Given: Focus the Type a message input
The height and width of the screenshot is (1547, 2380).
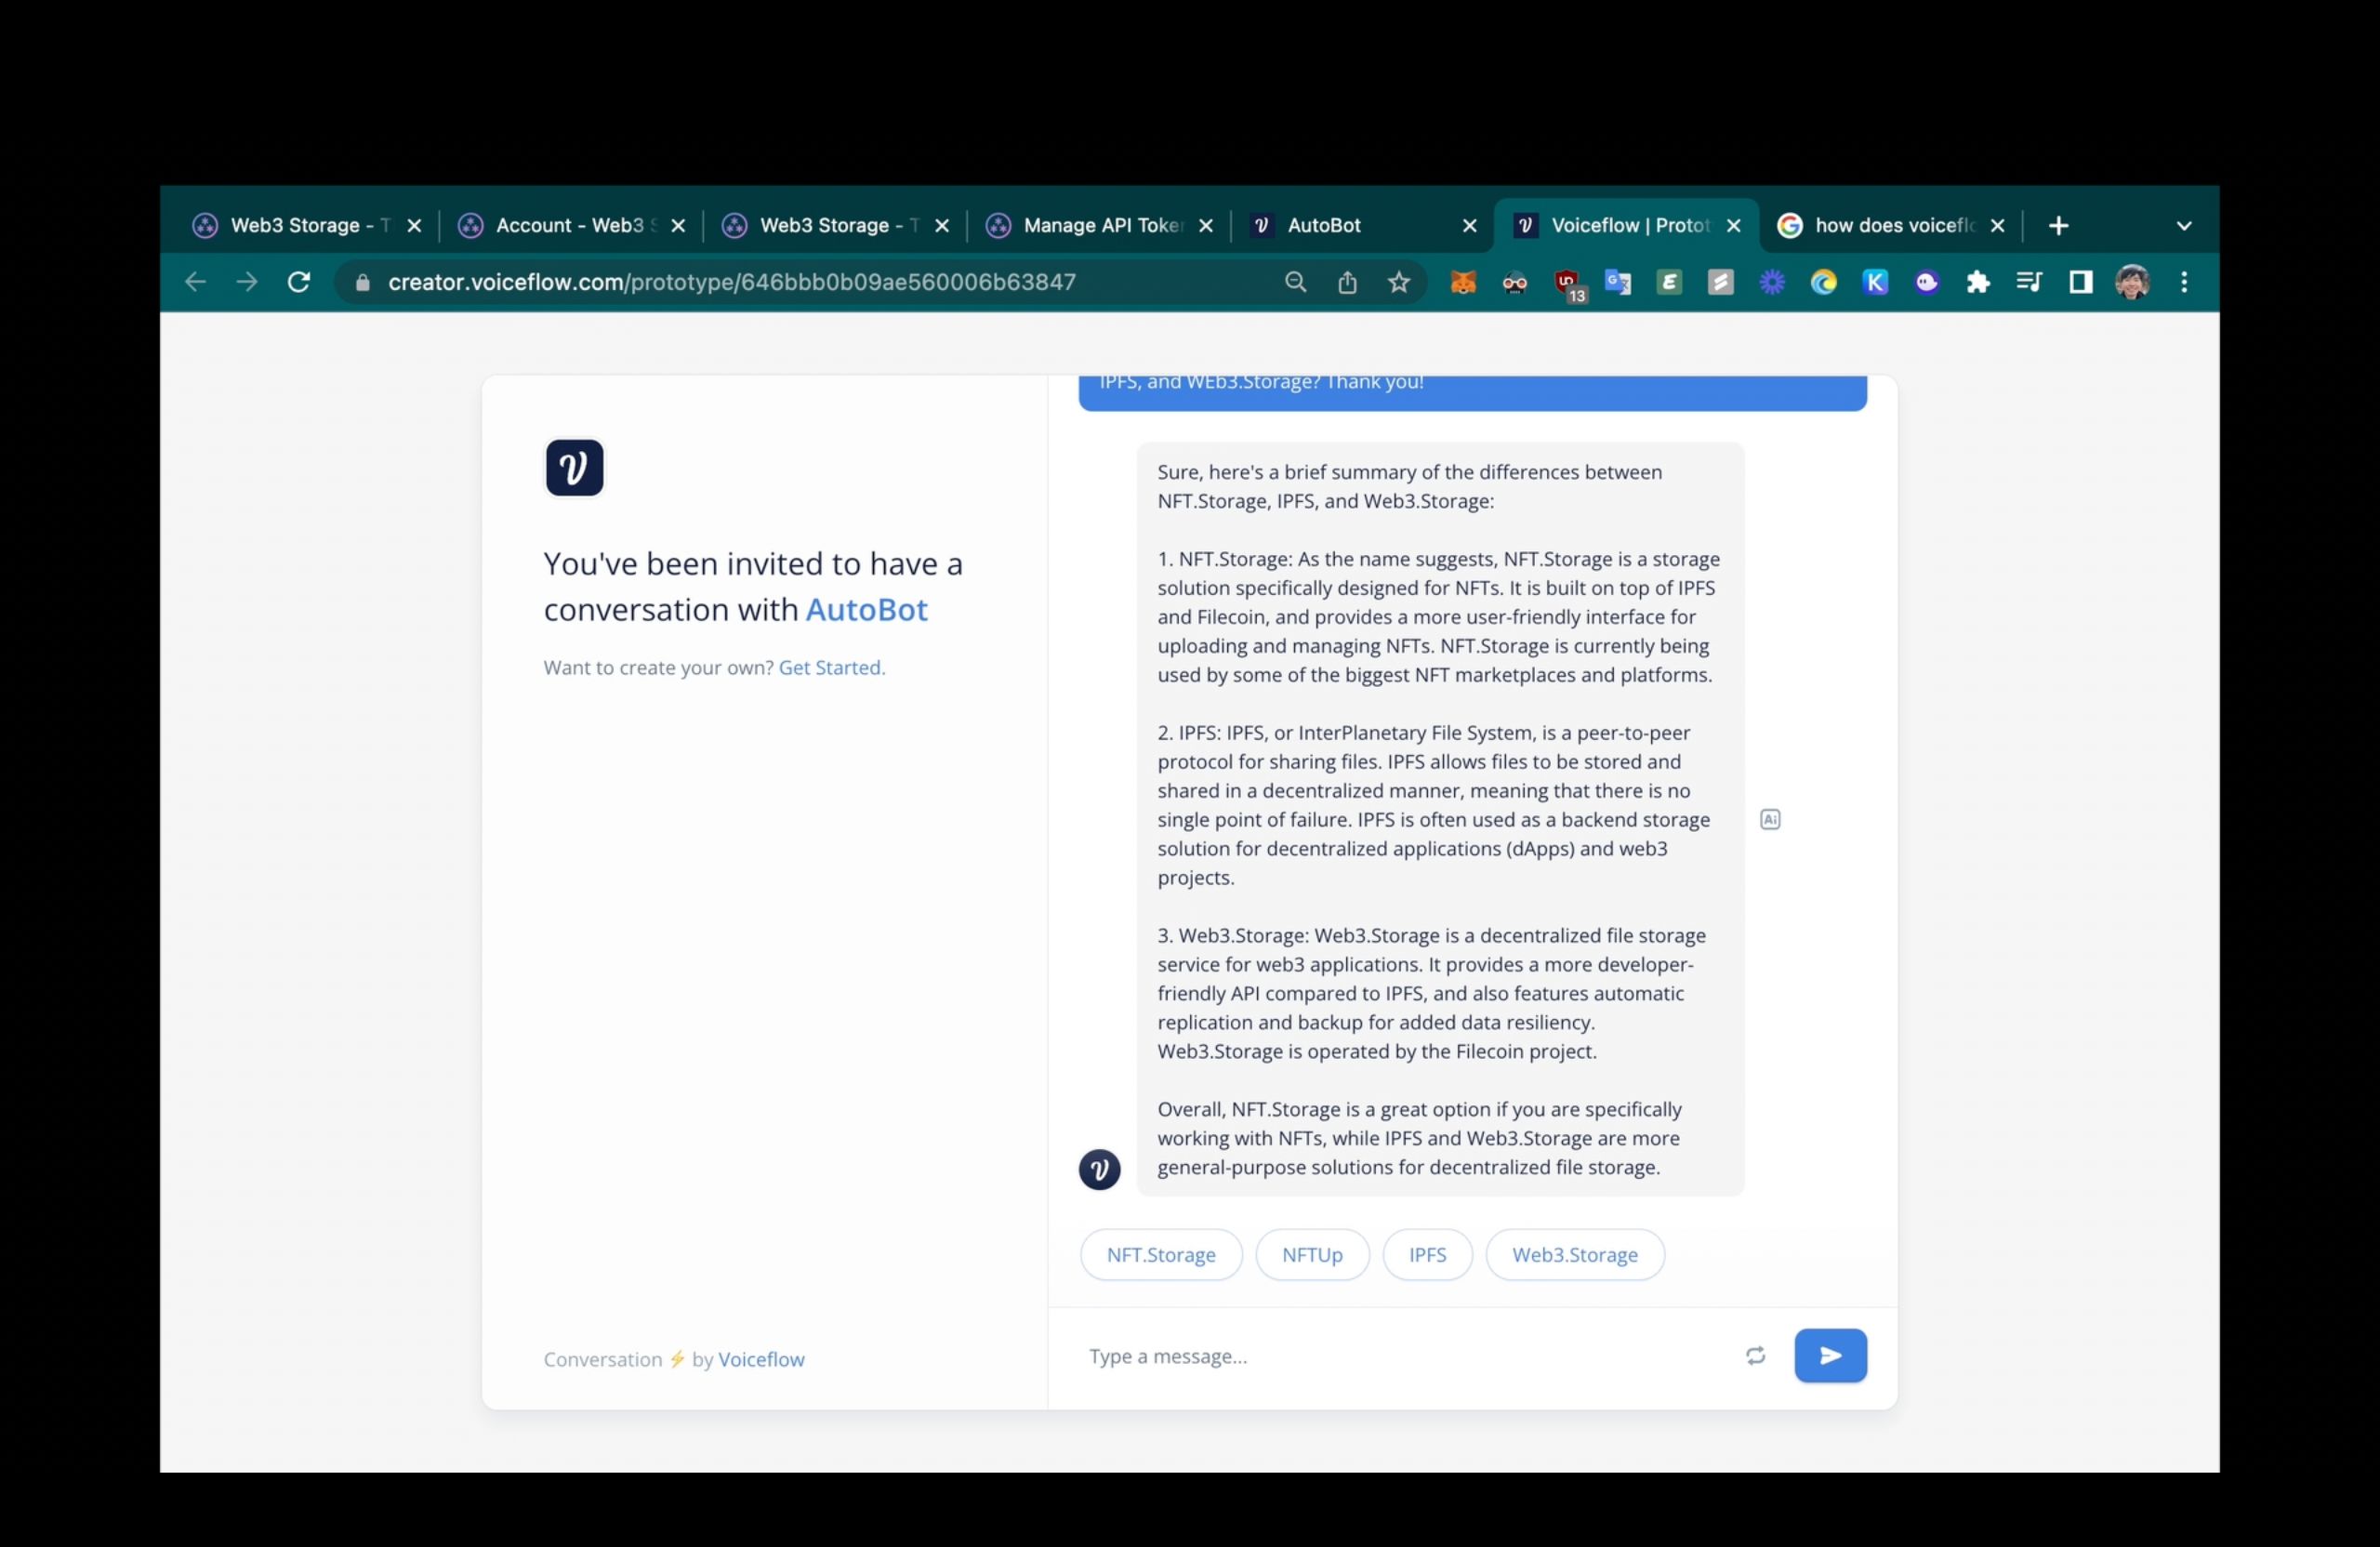Looking at the screenshot, I should pos(1405,1357).
